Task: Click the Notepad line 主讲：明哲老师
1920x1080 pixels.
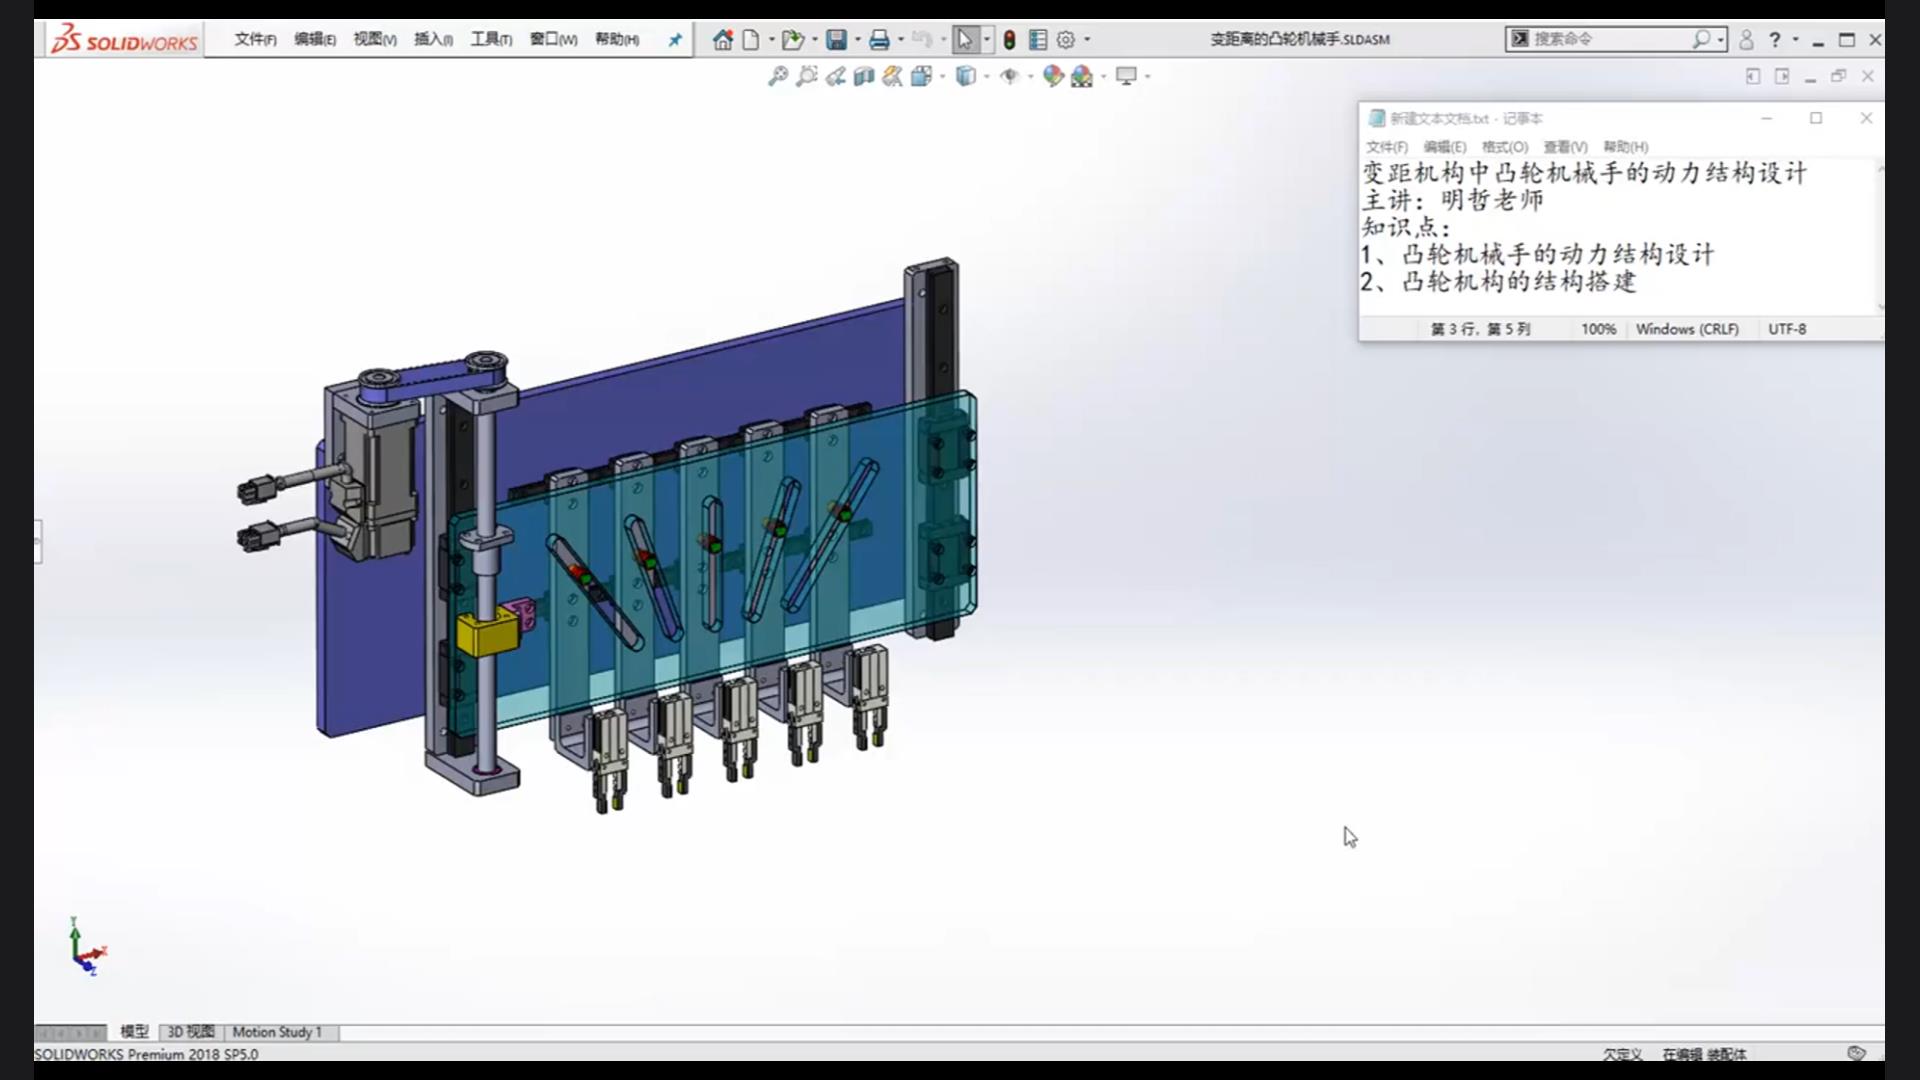Action: [x=1453, y=200]
